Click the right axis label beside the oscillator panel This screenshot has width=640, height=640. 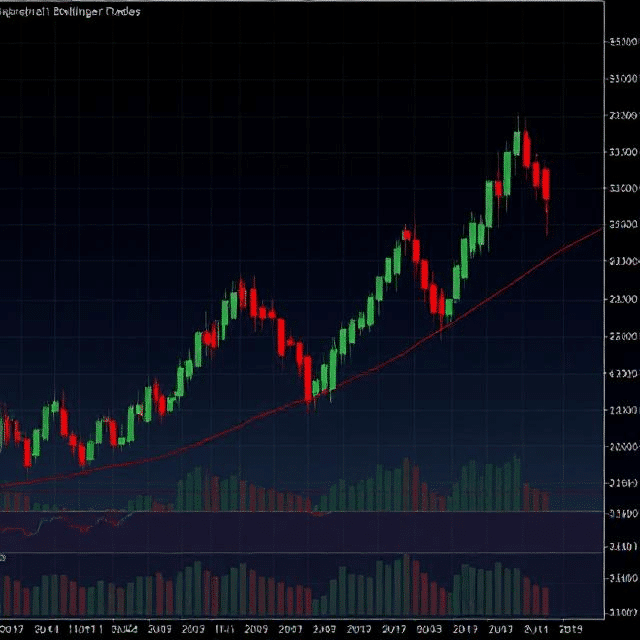[622, 513]
